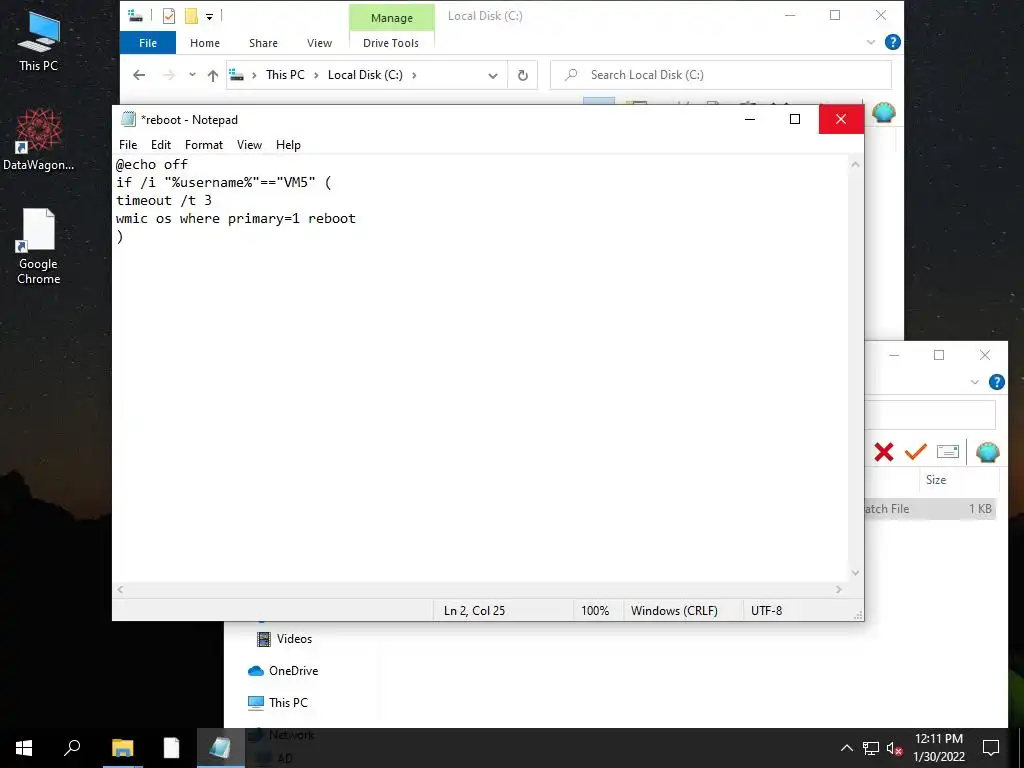Click the File Explorer taskbar icon
1024x768 pixels.
pos(122,748)
